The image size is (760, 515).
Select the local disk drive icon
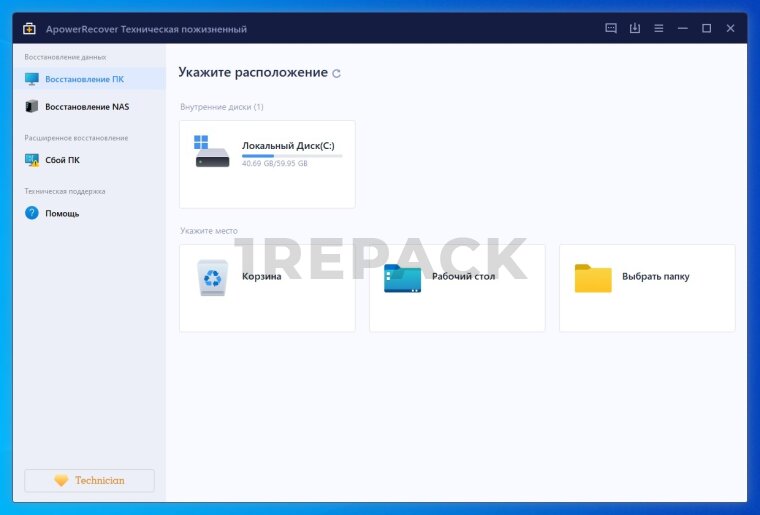click(x=212, y=152)
